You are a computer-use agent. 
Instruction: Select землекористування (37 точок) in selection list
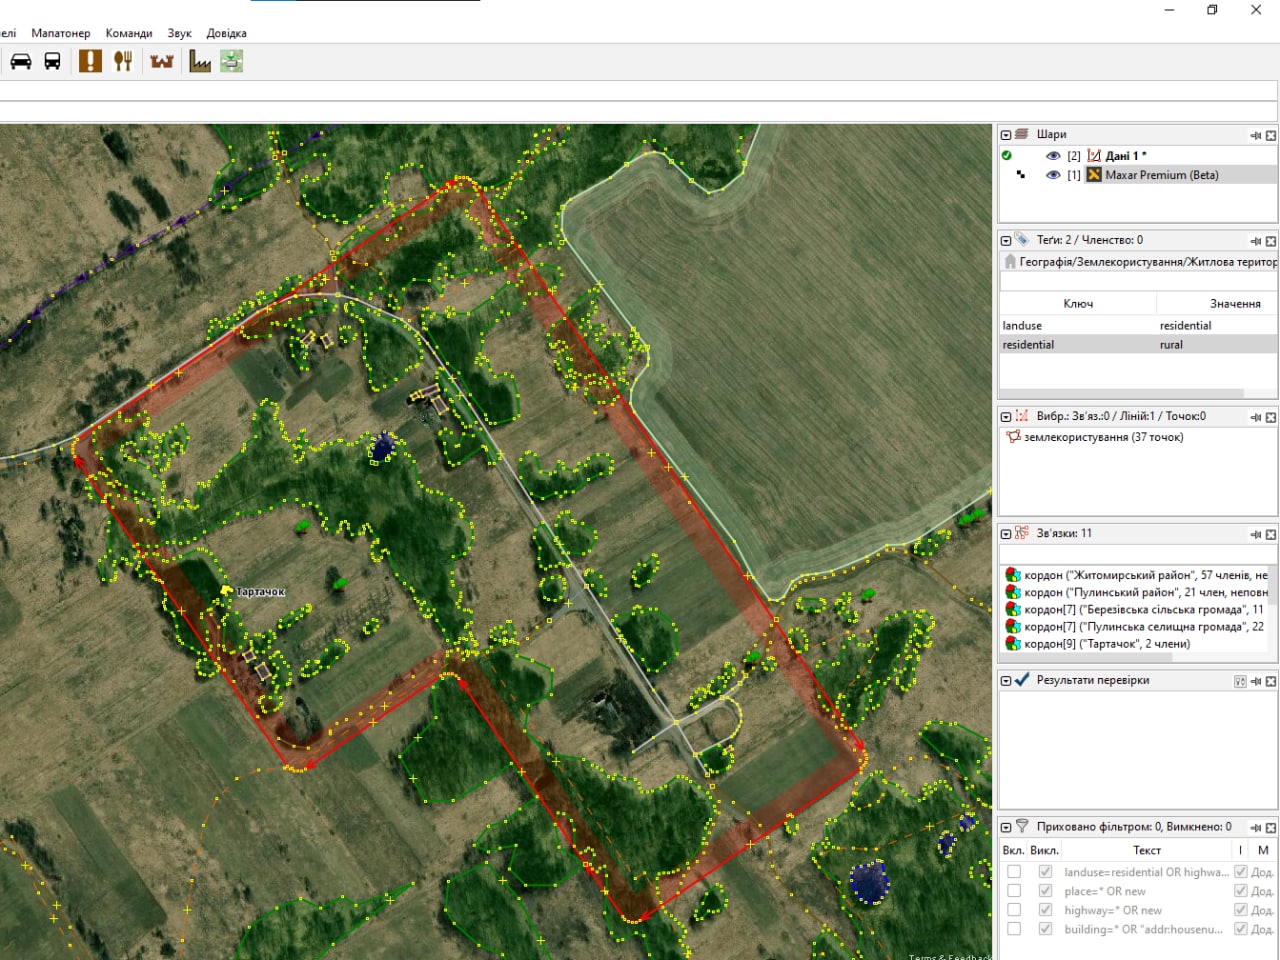click(x=1103, y=437)
